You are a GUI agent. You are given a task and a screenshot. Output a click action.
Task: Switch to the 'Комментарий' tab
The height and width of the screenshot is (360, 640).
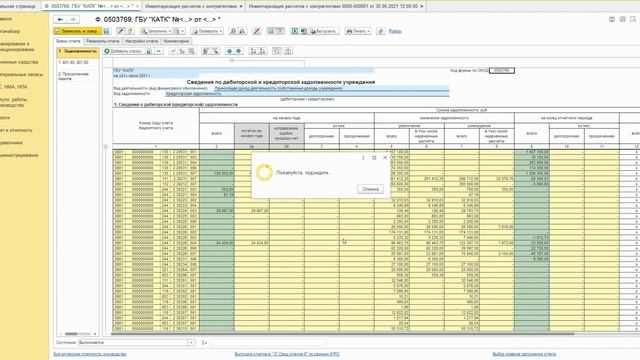click(x=176, y=41)
